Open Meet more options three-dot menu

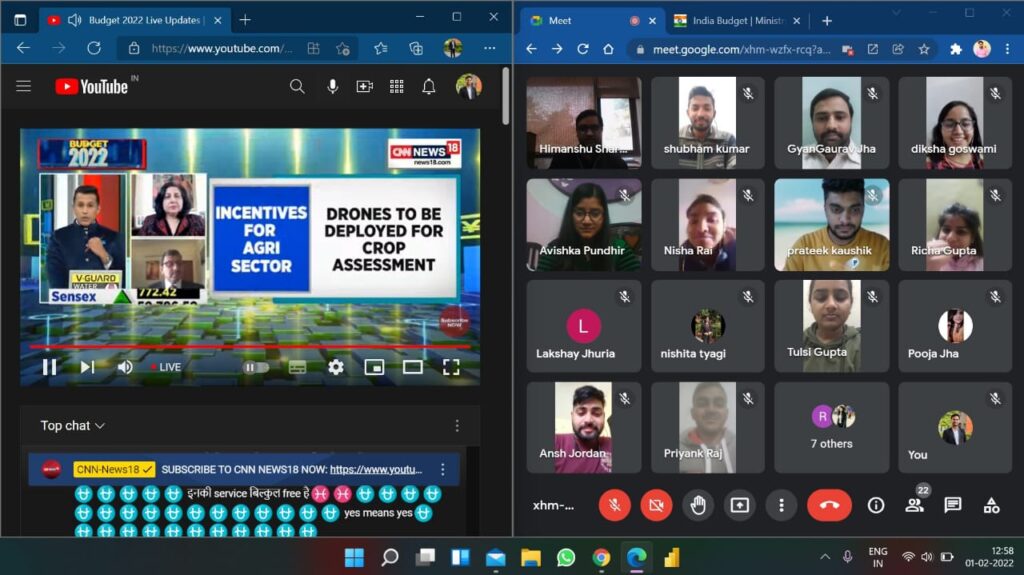coord(781,505)
